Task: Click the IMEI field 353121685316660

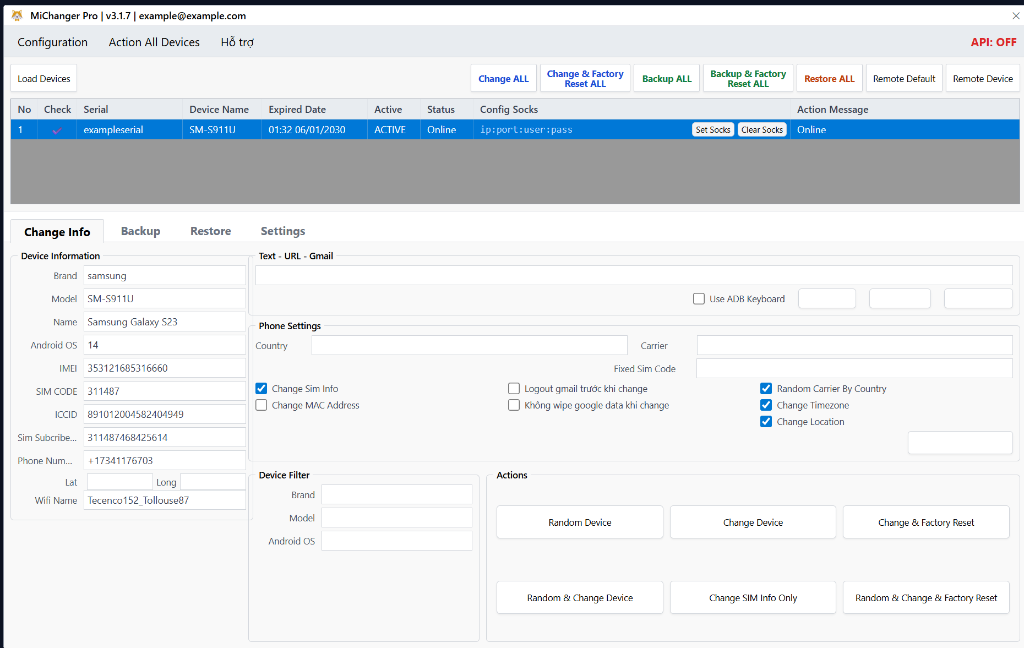Action: pyautogui.click(x=164, y=368)
